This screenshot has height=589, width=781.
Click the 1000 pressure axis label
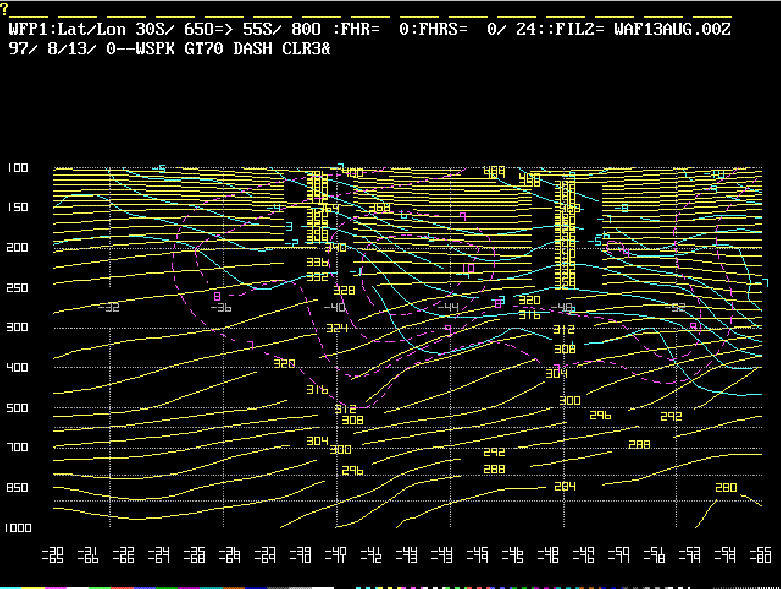(18, 528)
